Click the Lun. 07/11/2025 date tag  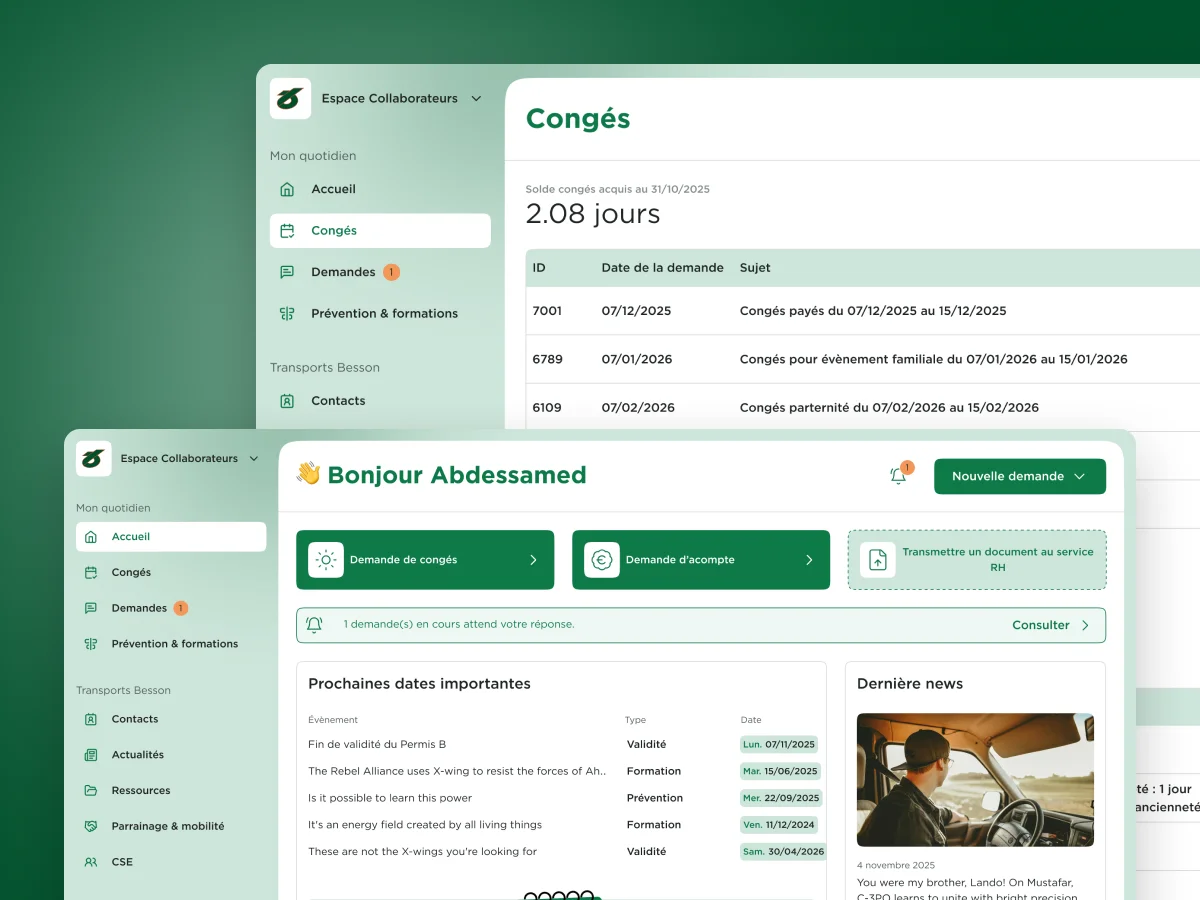779,744
